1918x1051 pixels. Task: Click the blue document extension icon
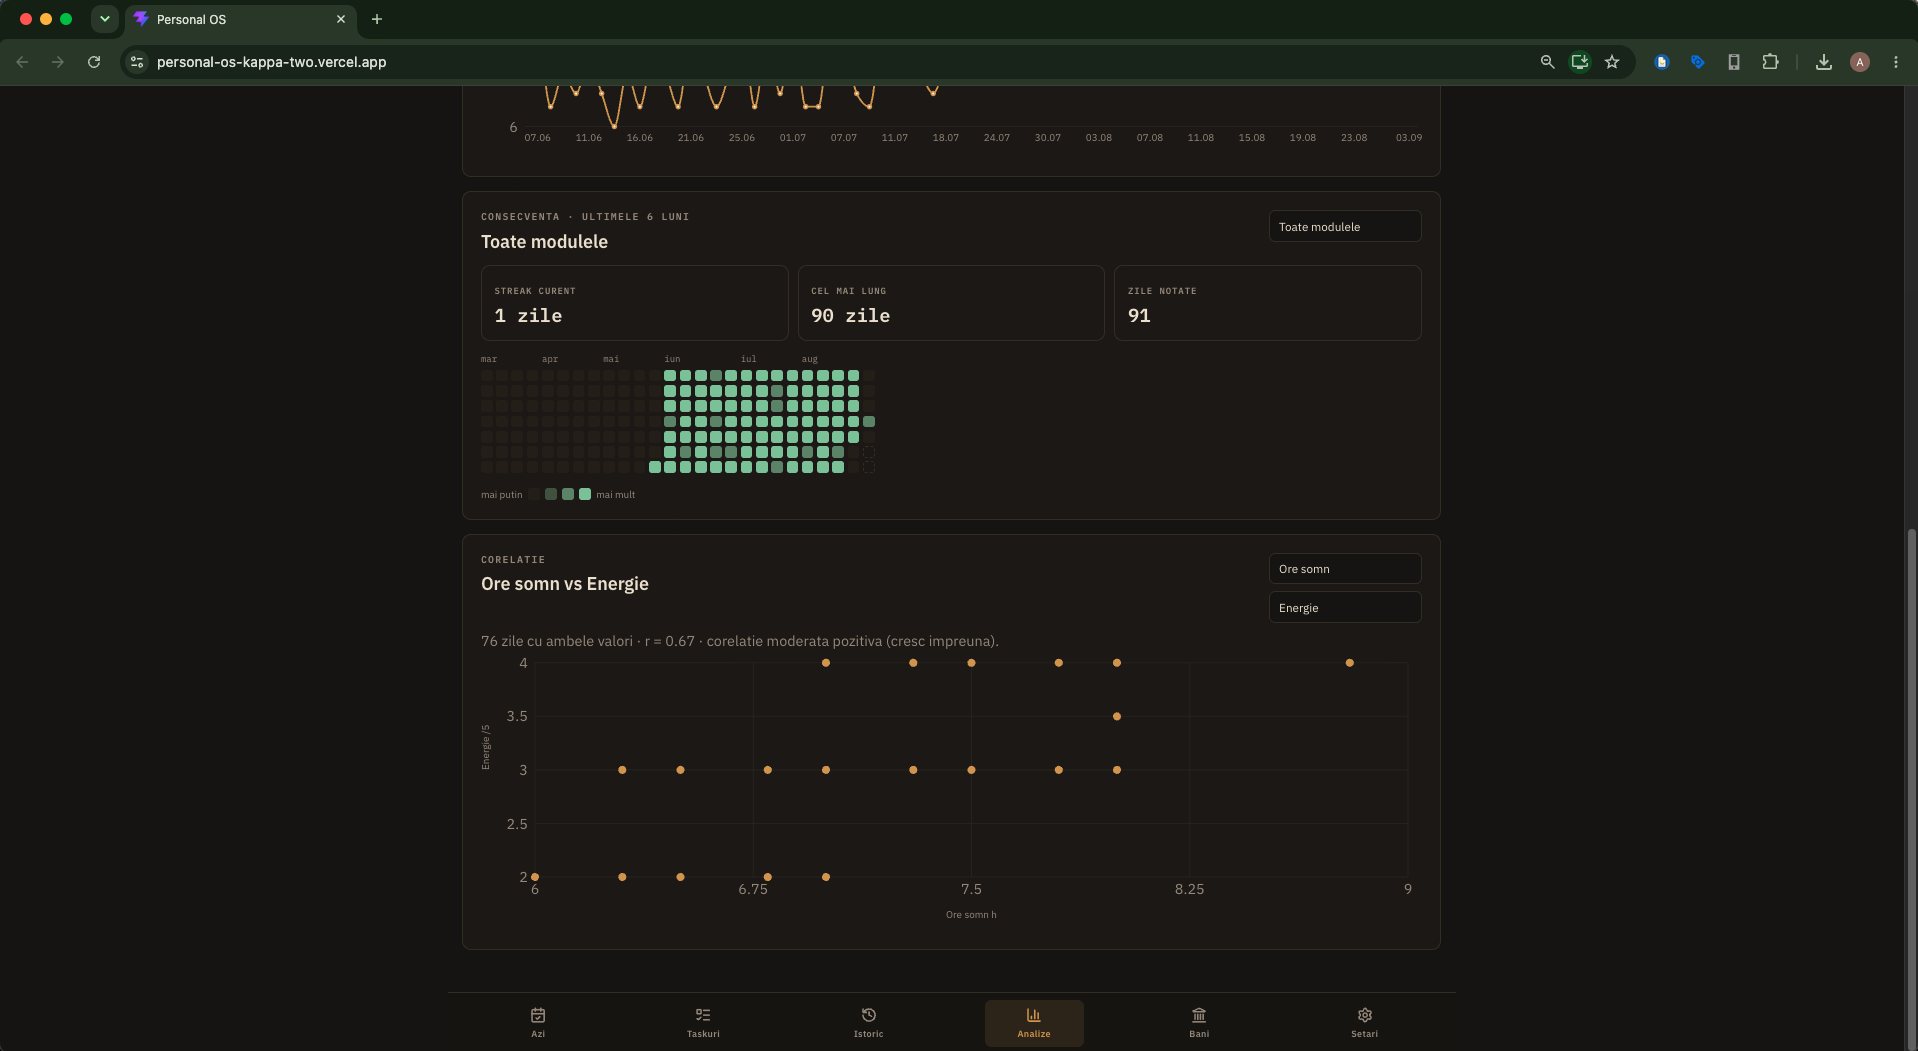pos(1662,62)
